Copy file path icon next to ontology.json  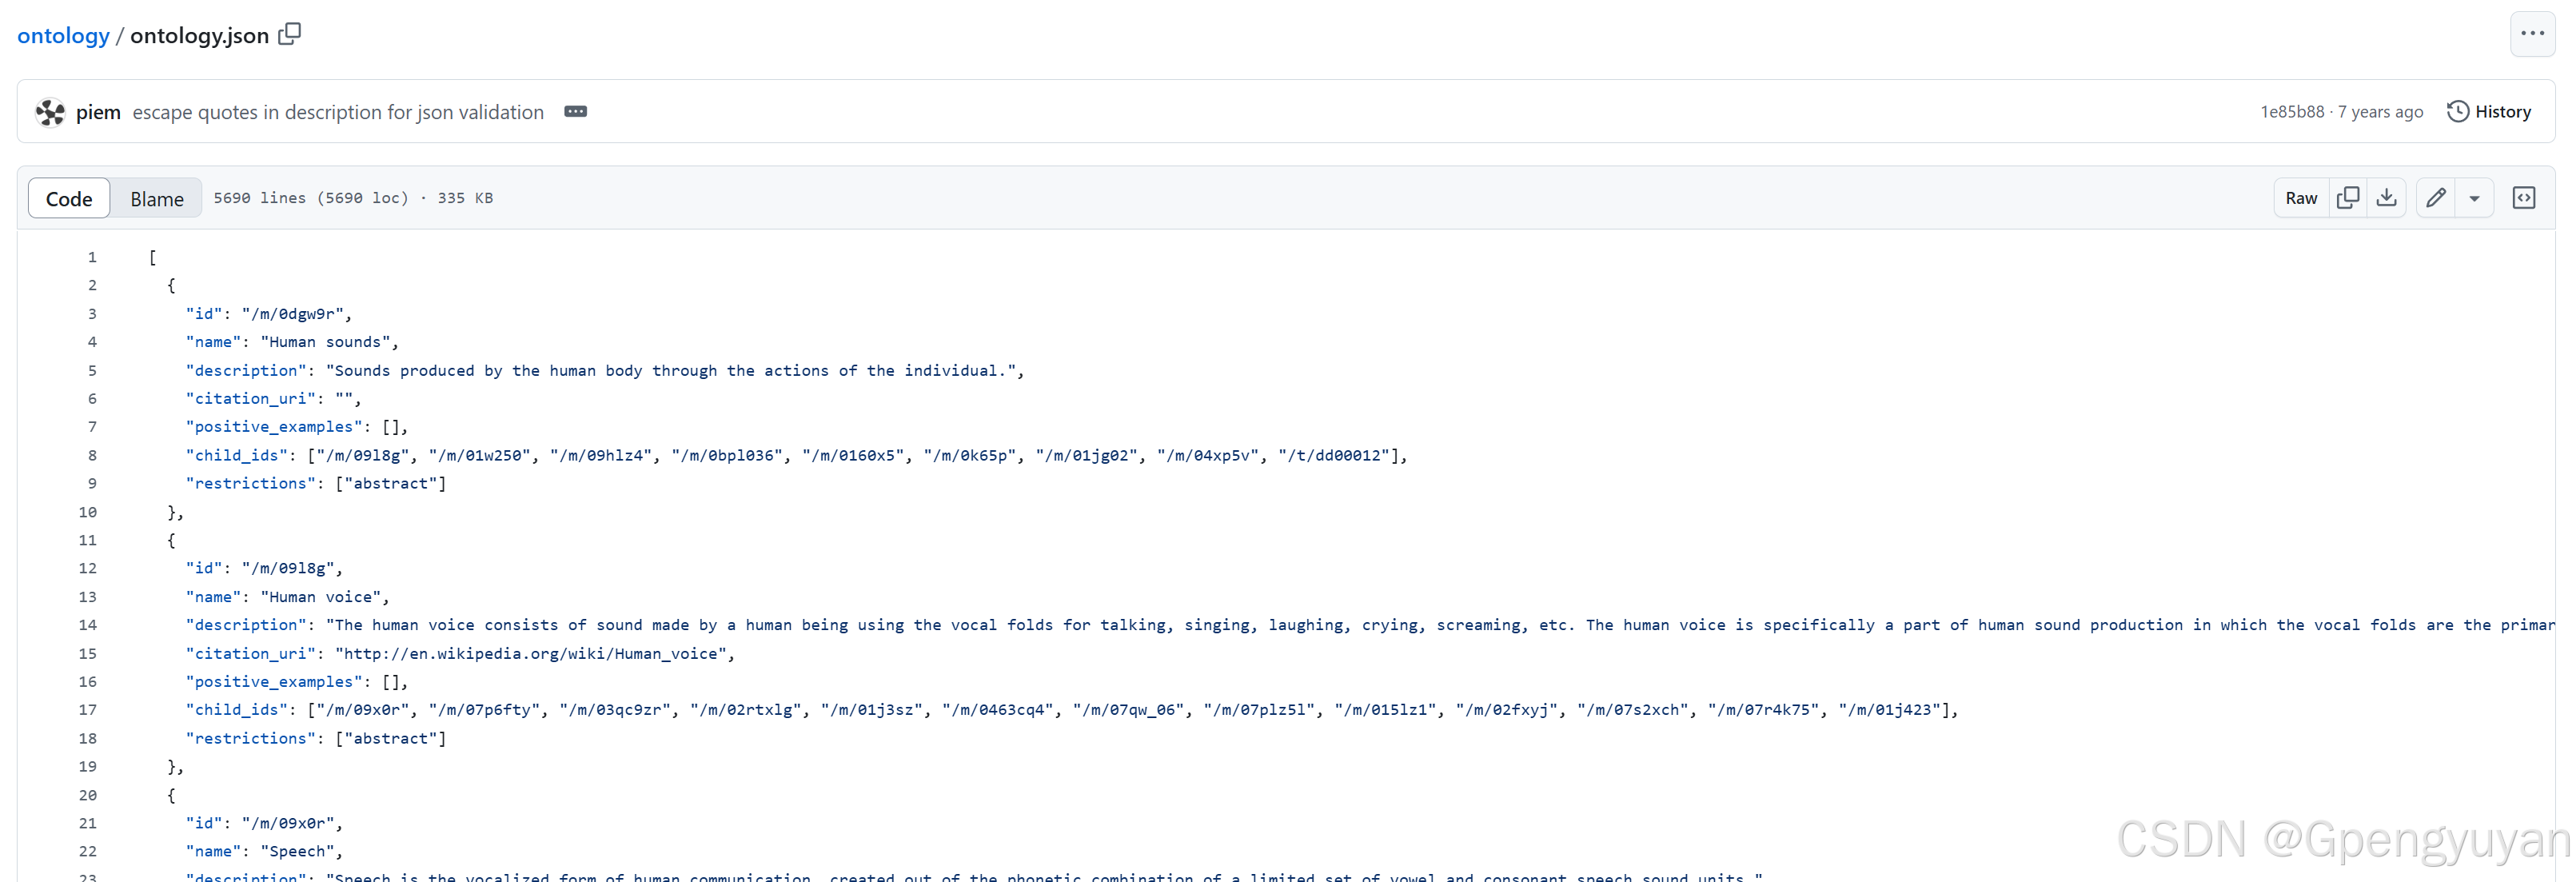[289, 34]
